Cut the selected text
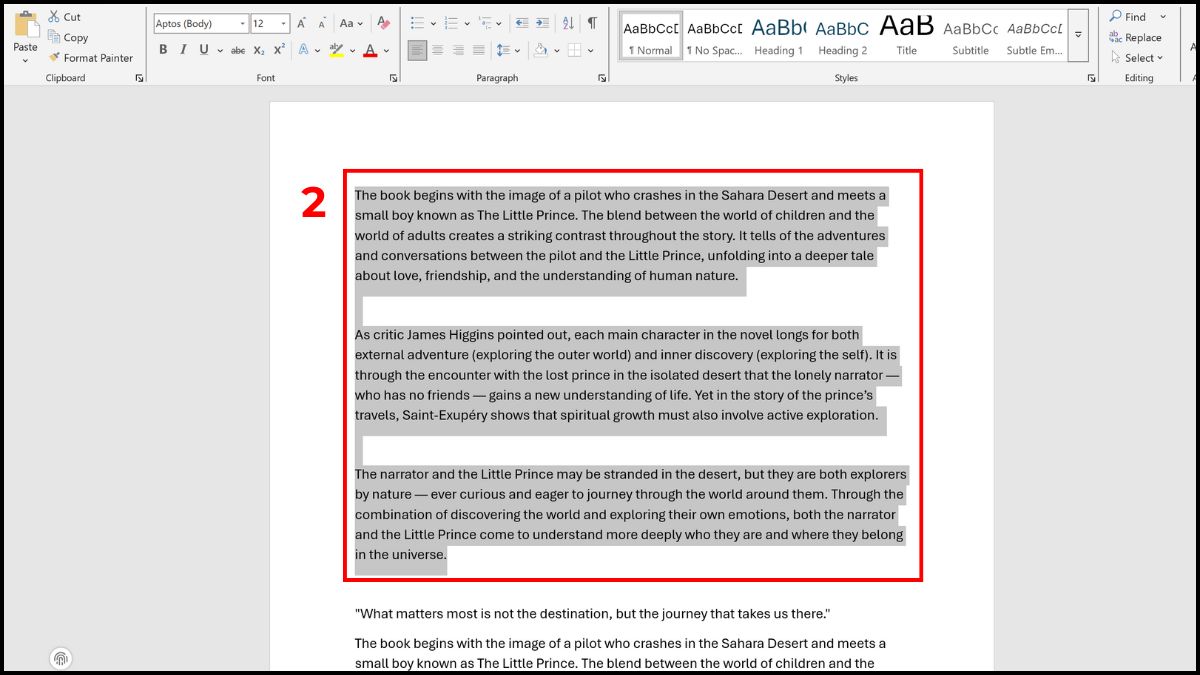 65,17
